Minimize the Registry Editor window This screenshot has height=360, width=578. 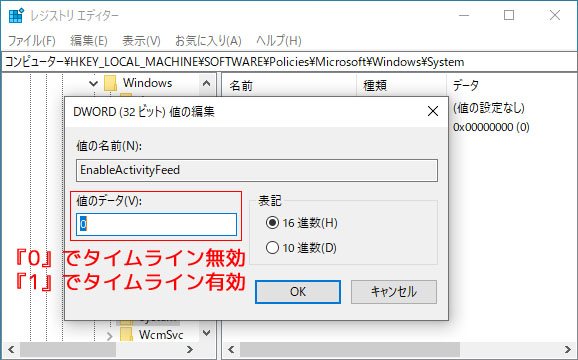coord(464,15)
